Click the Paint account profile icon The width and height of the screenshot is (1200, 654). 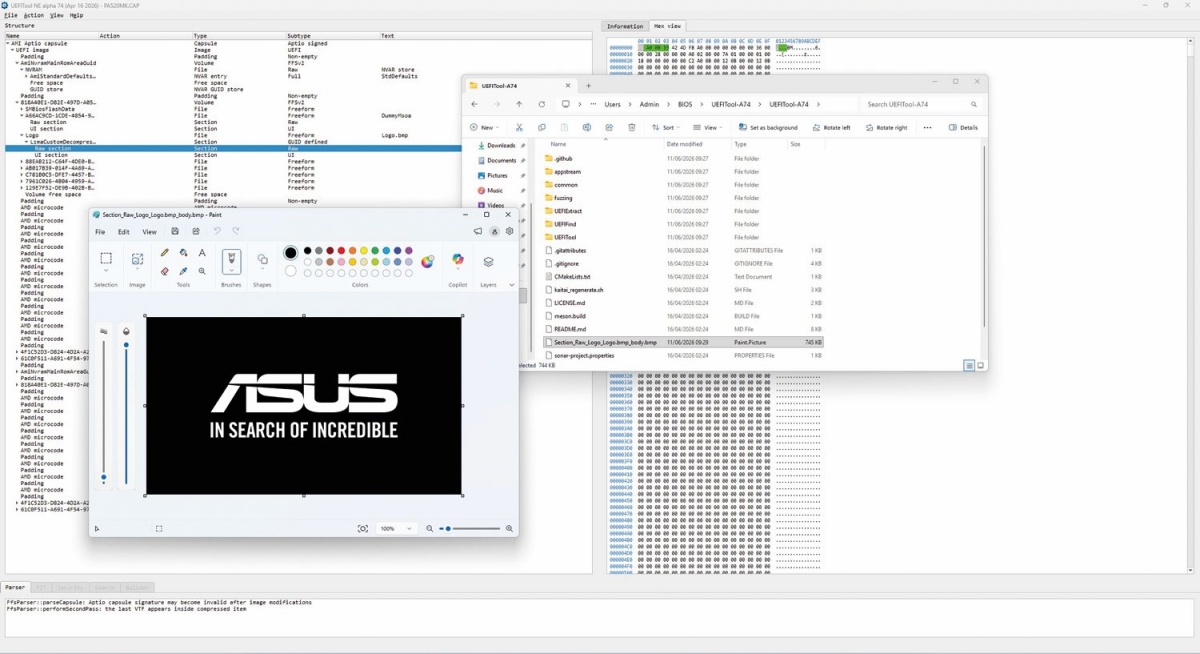494,231
